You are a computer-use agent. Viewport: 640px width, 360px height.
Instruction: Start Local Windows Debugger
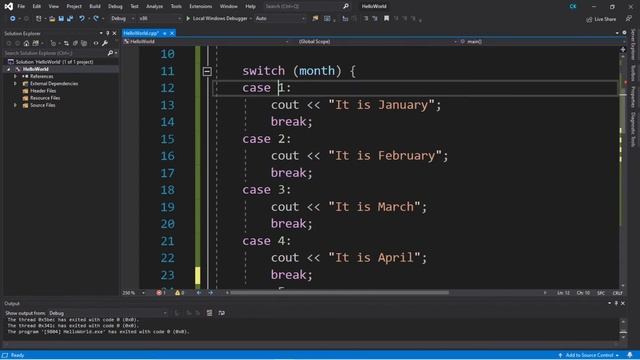click(x=217, y=19)
